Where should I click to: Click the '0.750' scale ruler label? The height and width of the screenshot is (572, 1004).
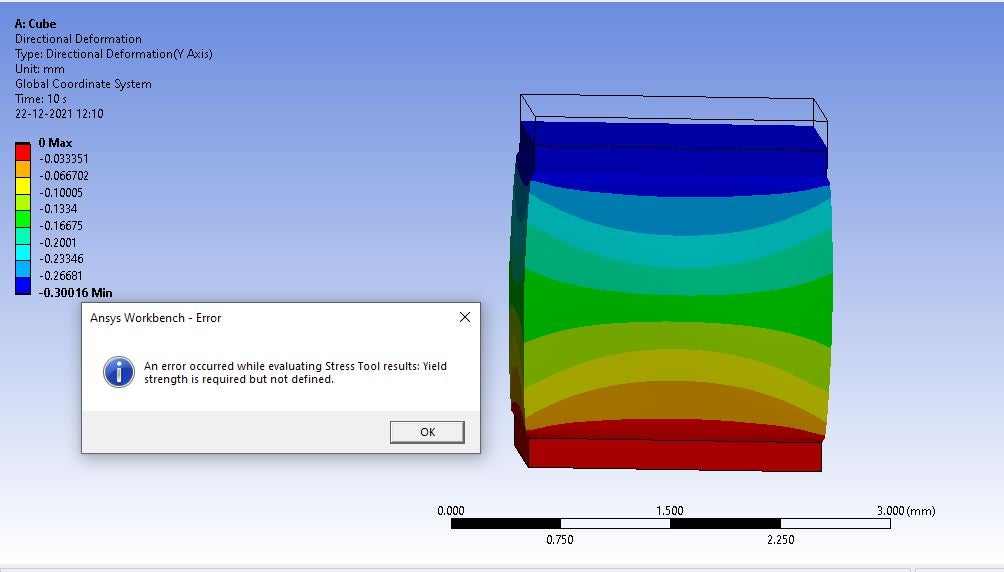click(560, 540)
